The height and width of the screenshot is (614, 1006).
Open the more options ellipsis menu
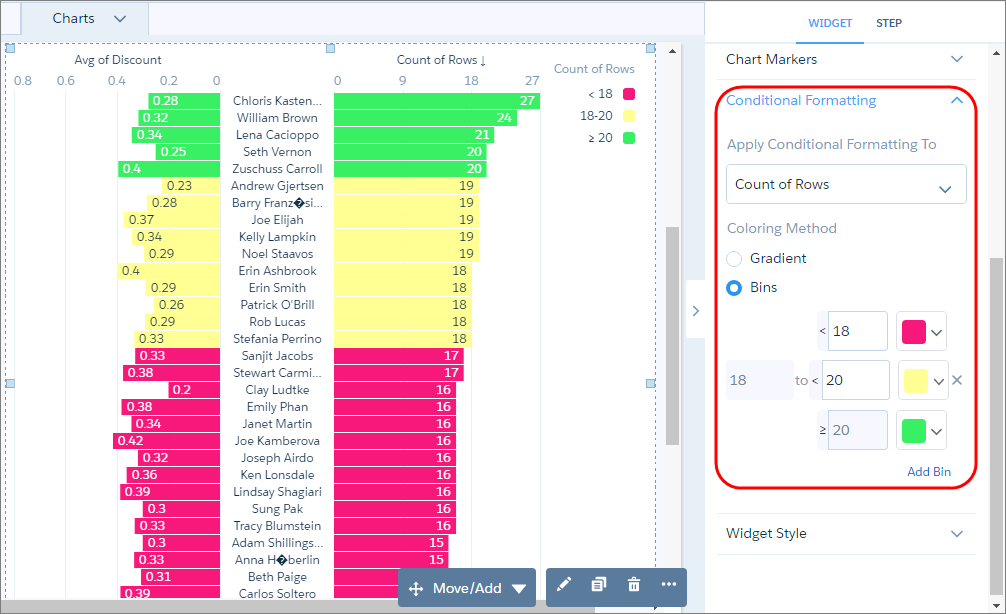point(669,585)
